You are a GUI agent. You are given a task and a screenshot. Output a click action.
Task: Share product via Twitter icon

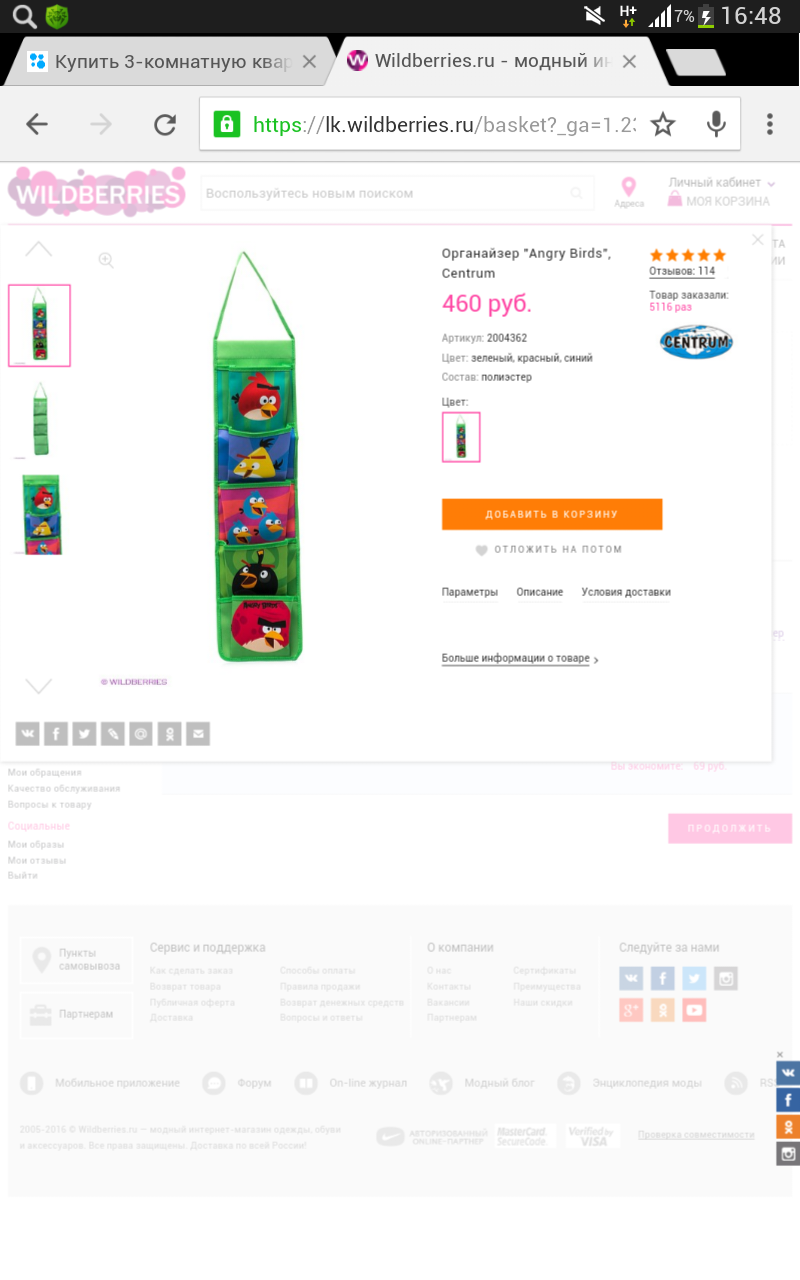[85, 734]
